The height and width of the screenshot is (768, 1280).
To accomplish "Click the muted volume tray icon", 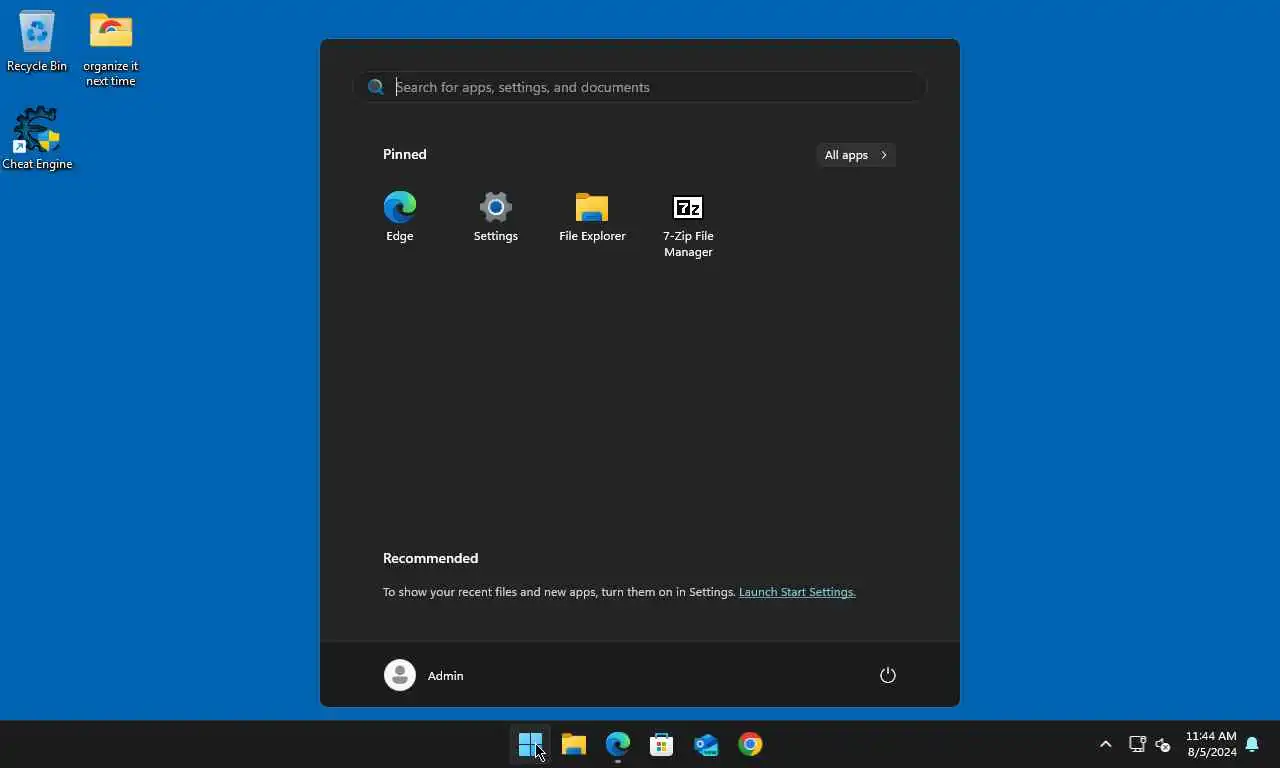I will [x=1163, y=744].
